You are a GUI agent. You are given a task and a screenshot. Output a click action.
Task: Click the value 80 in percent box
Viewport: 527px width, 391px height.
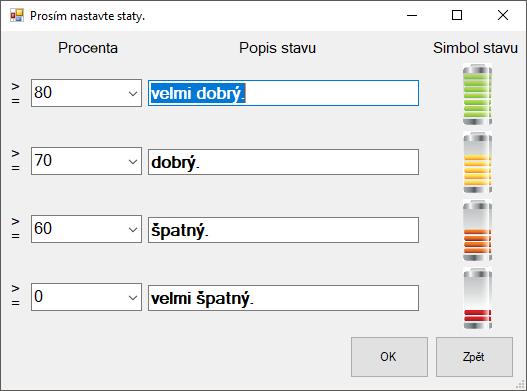point(43,92)
